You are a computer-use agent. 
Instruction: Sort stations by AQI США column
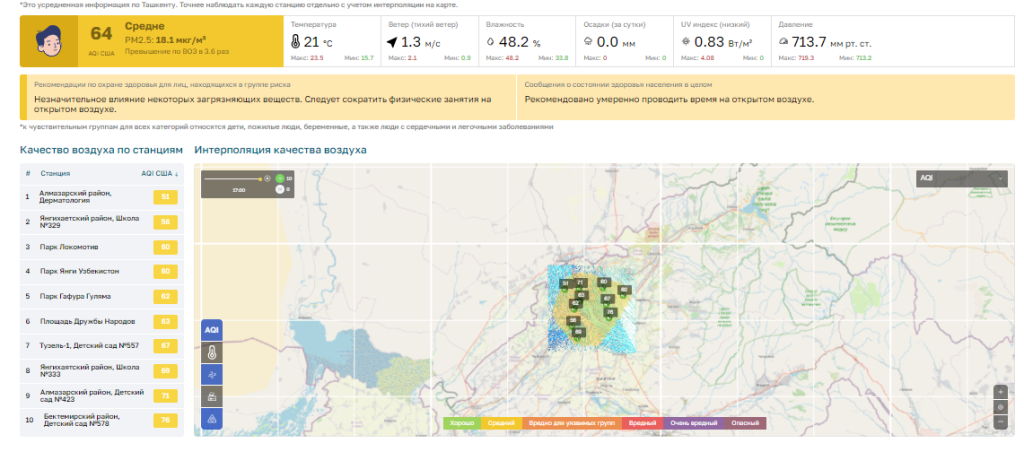coord(161,173)
